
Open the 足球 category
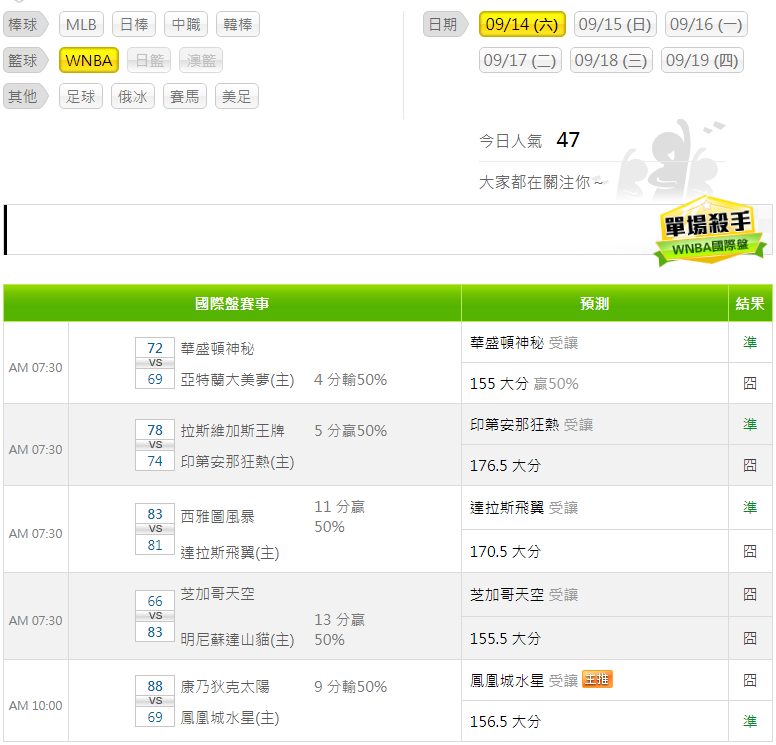81,97
